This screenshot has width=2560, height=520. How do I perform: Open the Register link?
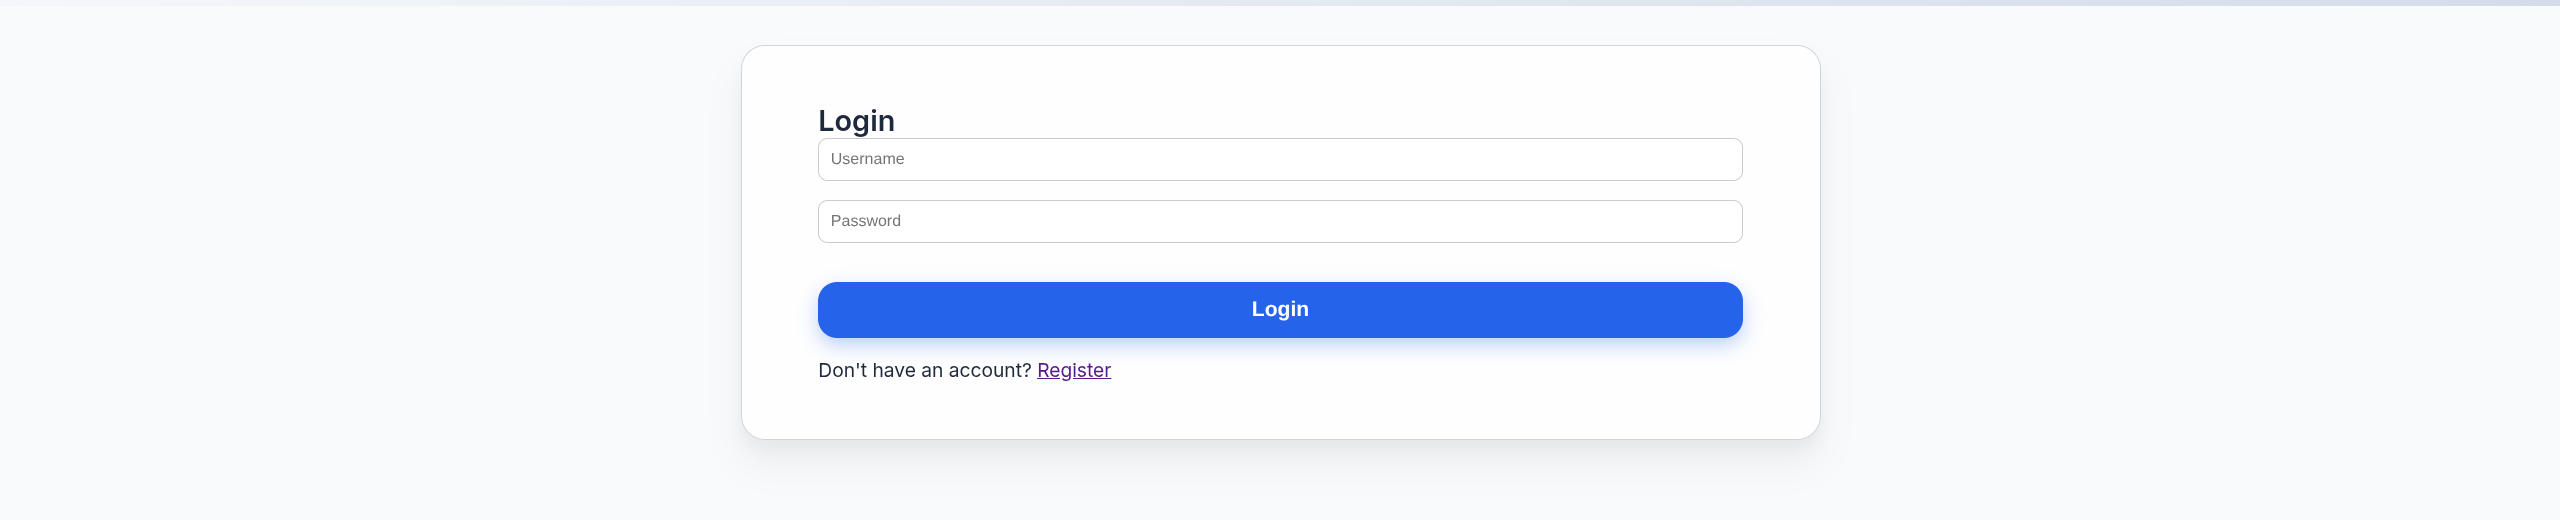(x=1074, y=371)
